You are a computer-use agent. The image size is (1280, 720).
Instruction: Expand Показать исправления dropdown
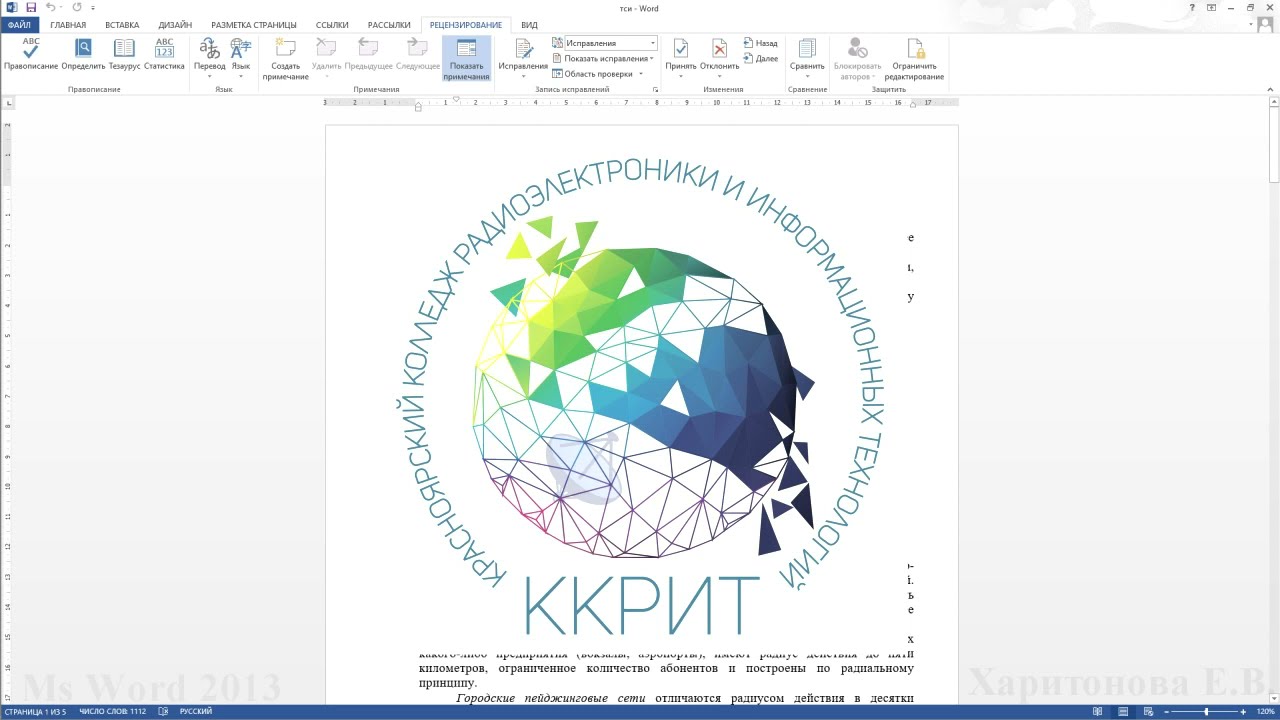[x=603, y=58]
